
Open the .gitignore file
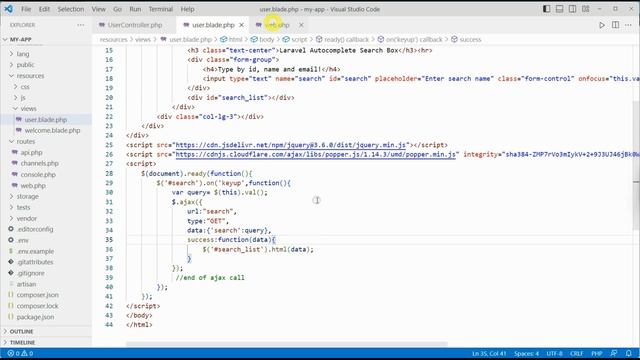point(46,273)
